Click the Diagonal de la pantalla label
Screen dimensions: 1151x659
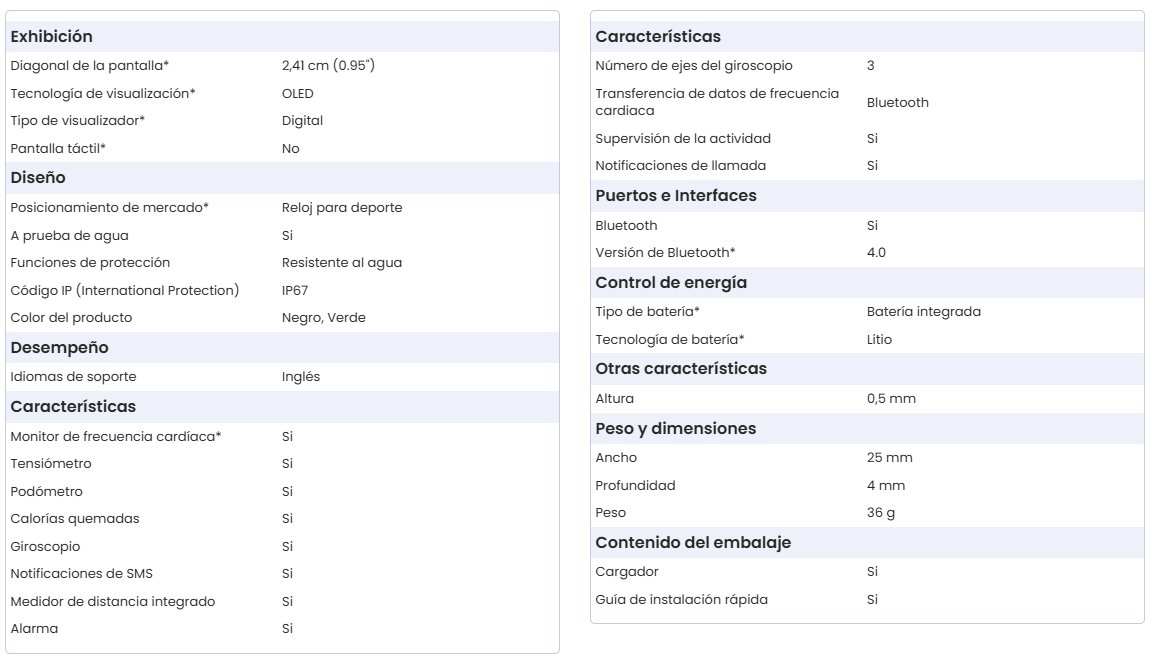click(x=89, y=66)
